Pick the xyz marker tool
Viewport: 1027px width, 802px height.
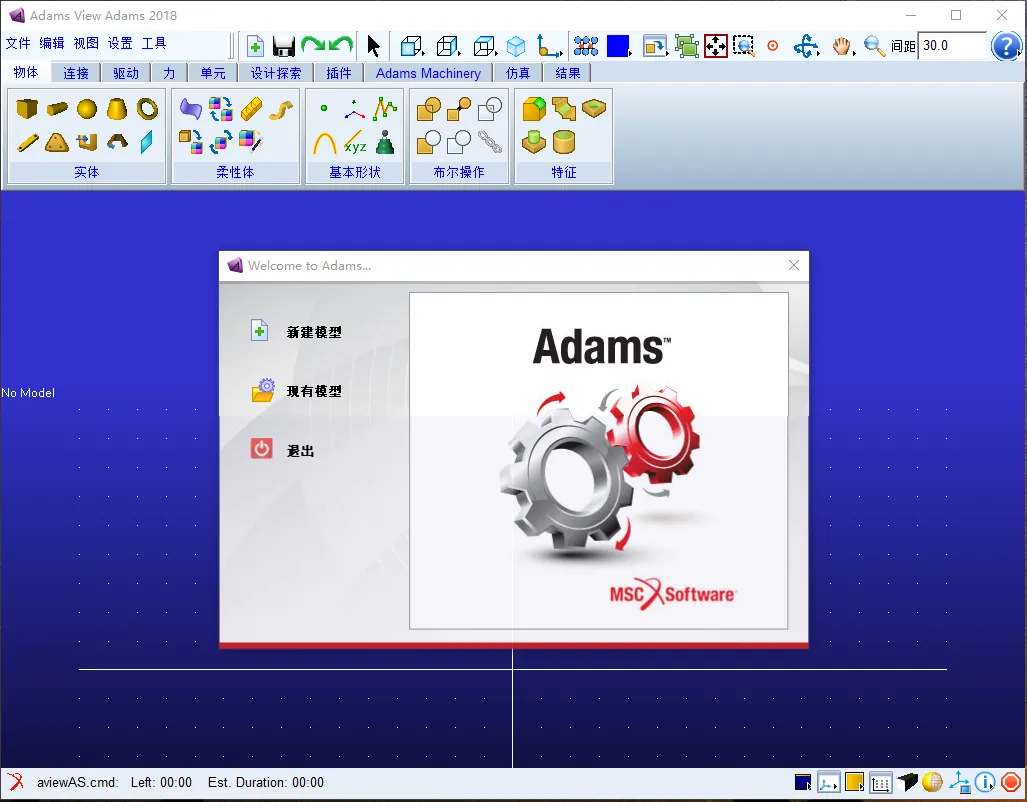(355, 143)
